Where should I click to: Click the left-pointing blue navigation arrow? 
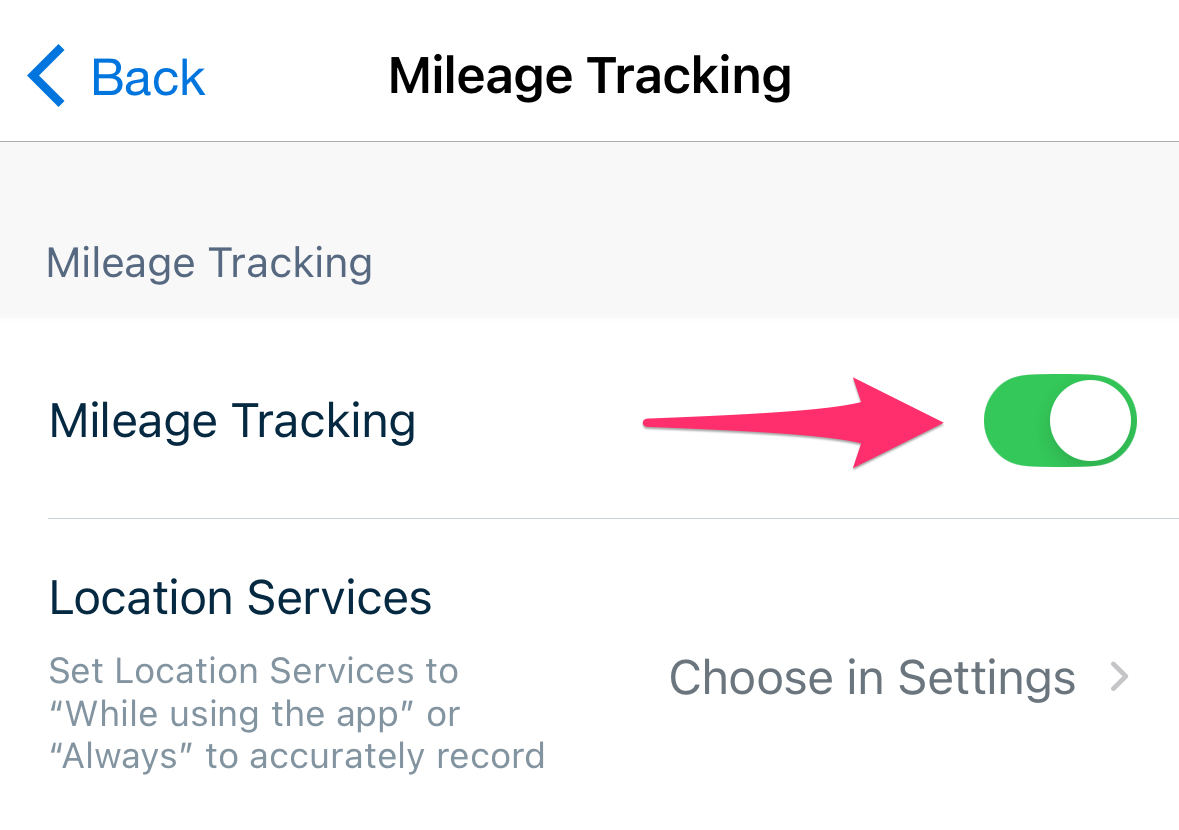coord(45,75)
